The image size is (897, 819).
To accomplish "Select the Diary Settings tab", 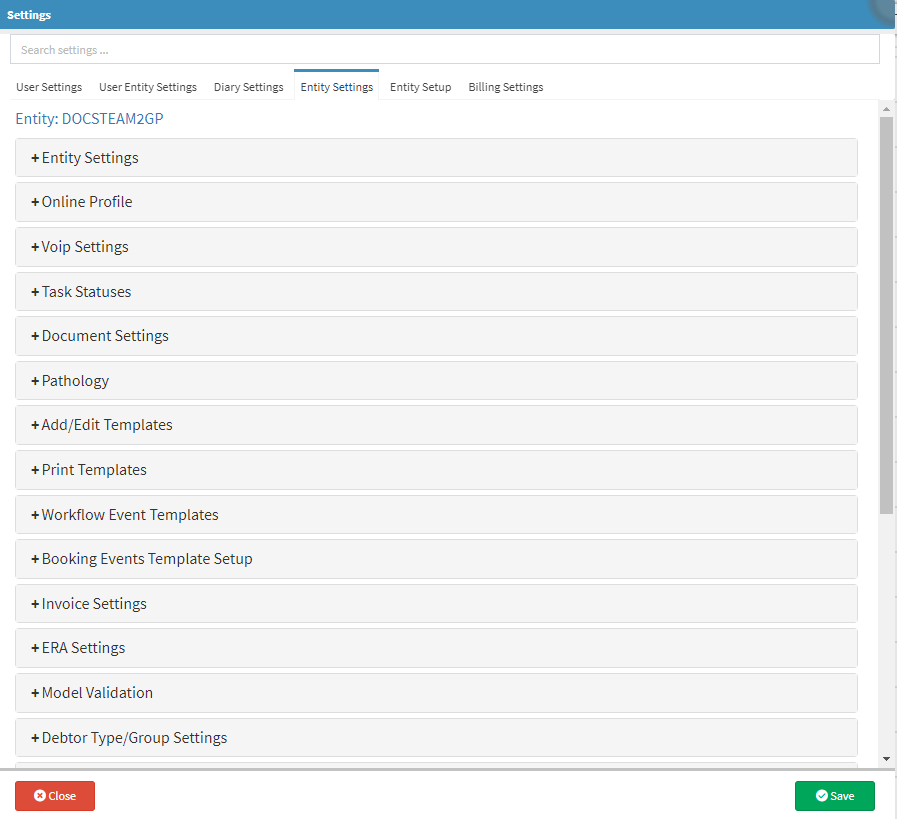I will (x=248, y=87).
